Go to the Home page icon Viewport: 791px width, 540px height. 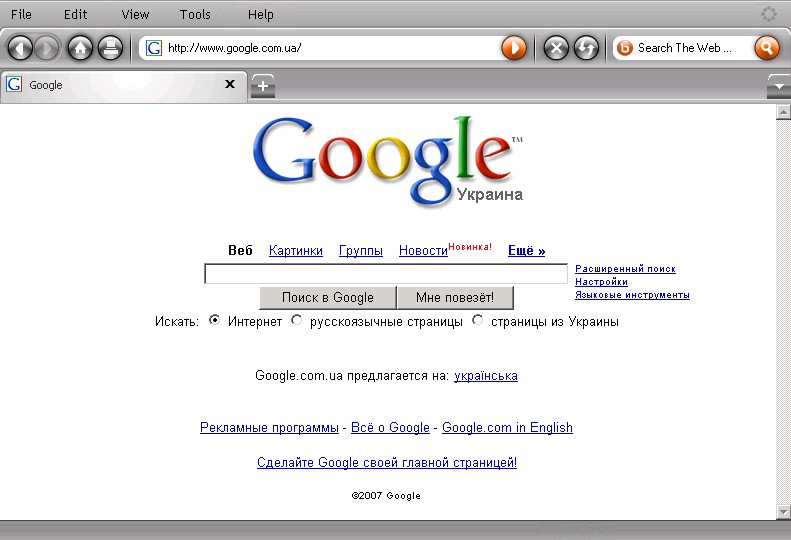coord(80,48)
